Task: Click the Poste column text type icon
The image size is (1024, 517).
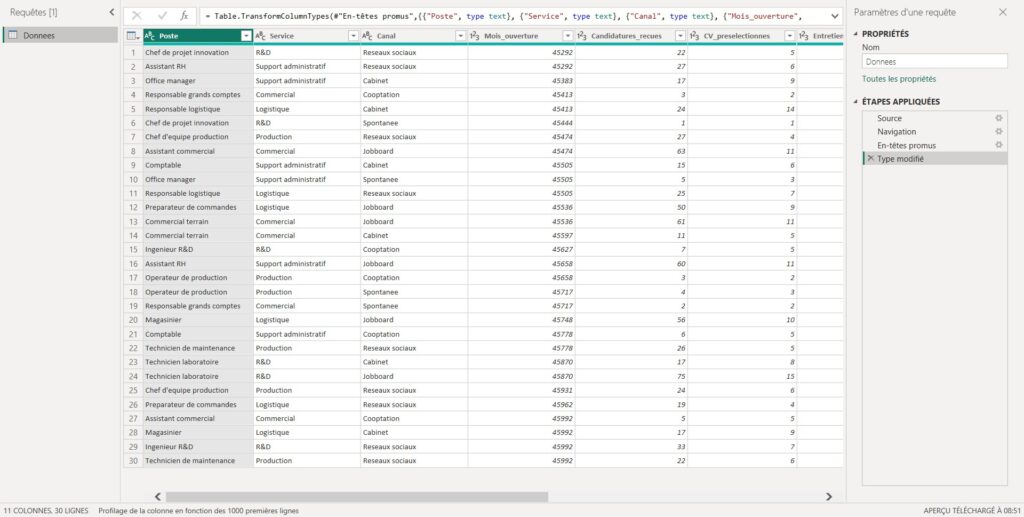Action: [x=150, y=36]
